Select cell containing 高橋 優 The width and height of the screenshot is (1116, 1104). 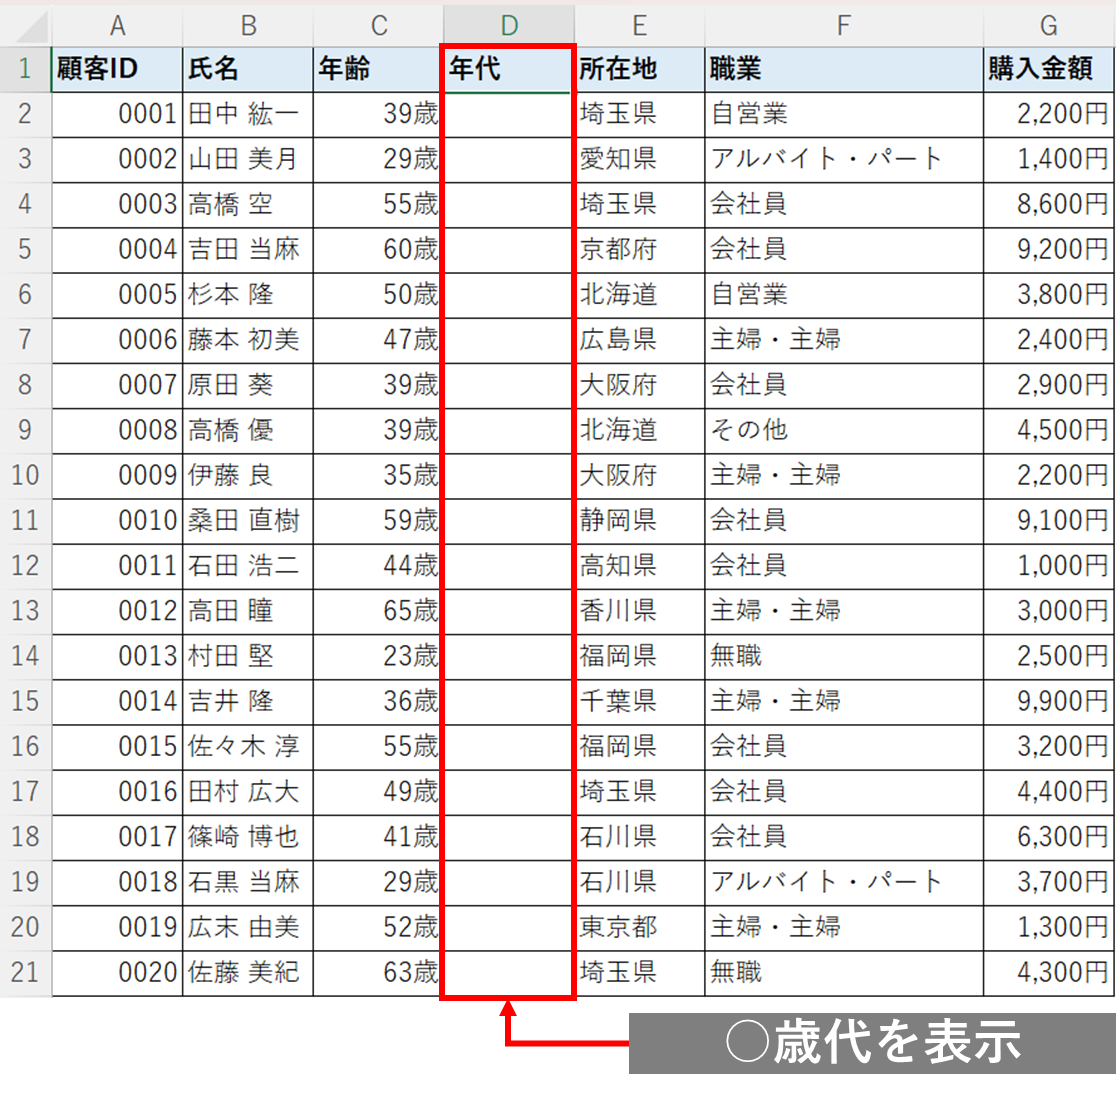(x=248, y=431)
